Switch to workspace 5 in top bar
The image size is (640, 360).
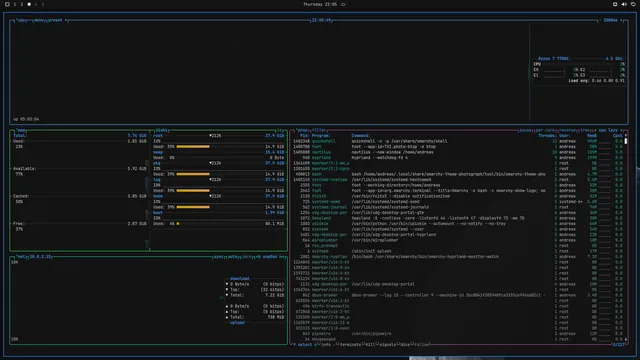pyautogui.click(x=43, y=4)
